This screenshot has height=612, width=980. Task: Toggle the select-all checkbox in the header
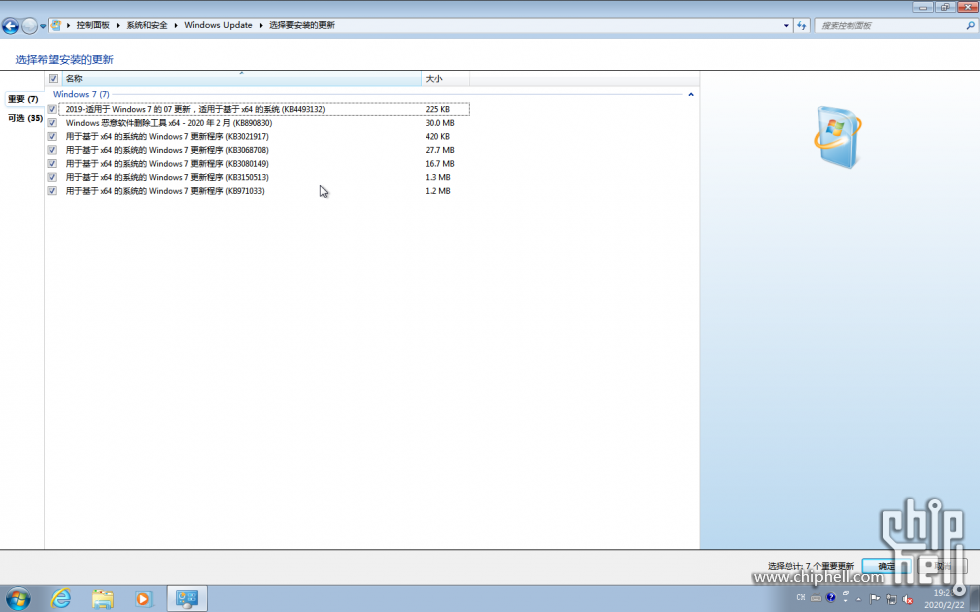[53, 79]
